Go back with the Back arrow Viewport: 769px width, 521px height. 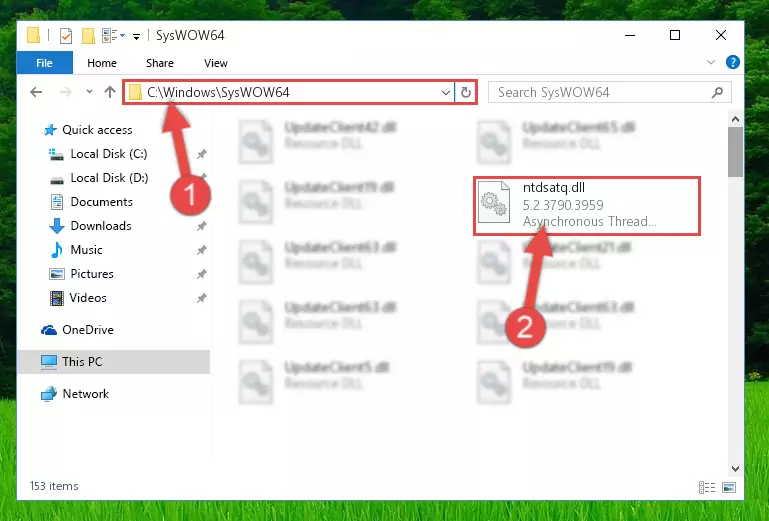[x=36, y=92]
